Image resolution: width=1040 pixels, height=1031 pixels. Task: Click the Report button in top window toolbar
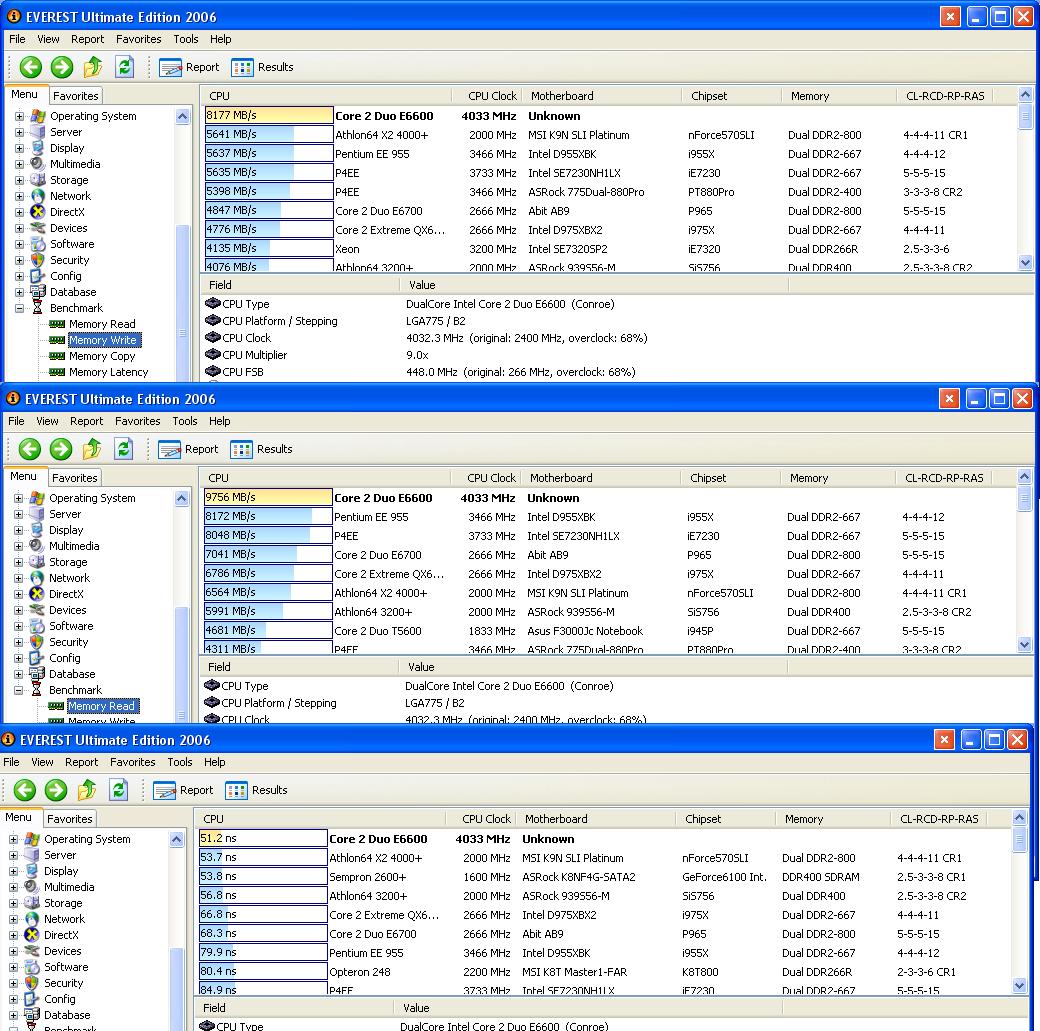[x=190, y=67]
